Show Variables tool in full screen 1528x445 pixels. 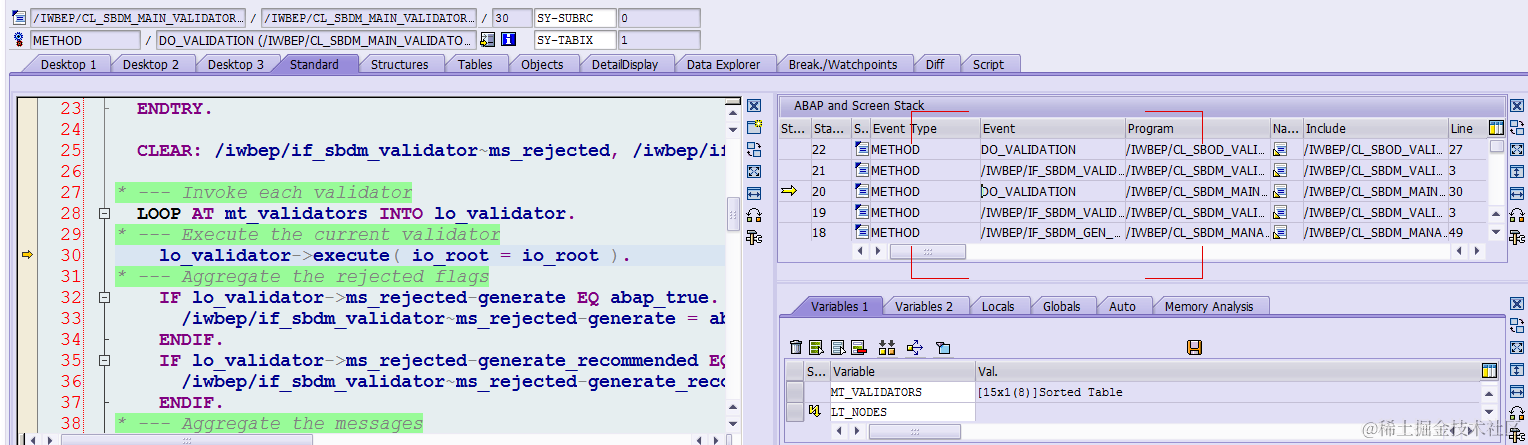click(x=1517, y=347)
